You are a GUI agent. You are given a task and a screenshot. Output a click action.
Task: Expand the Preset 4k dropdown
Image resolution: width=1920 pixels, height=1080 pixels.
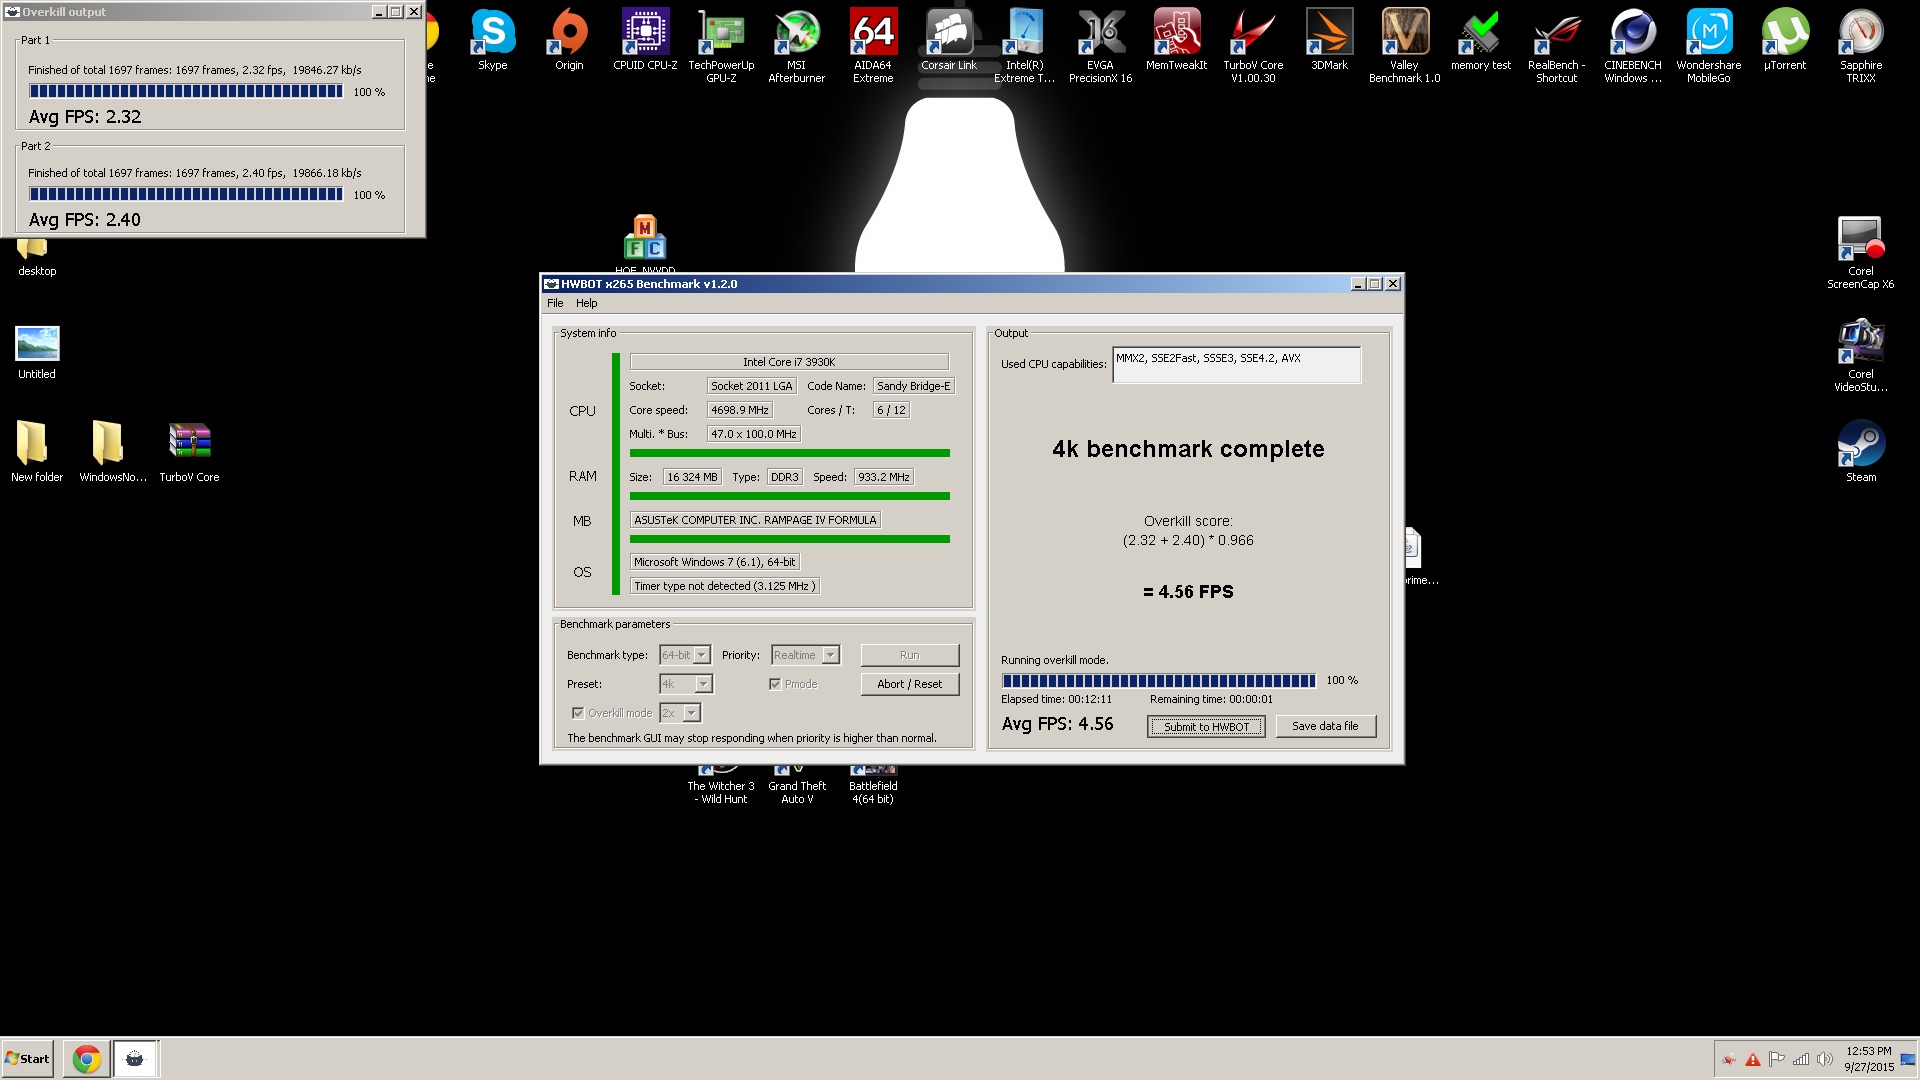point(703,684)
